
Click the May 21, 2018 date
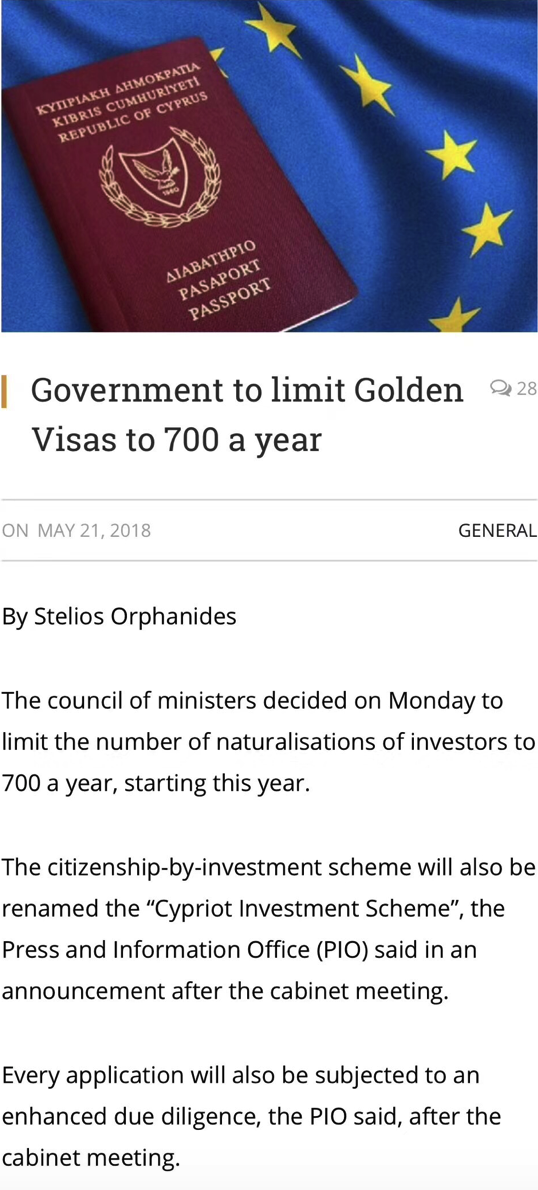point(94,530)
